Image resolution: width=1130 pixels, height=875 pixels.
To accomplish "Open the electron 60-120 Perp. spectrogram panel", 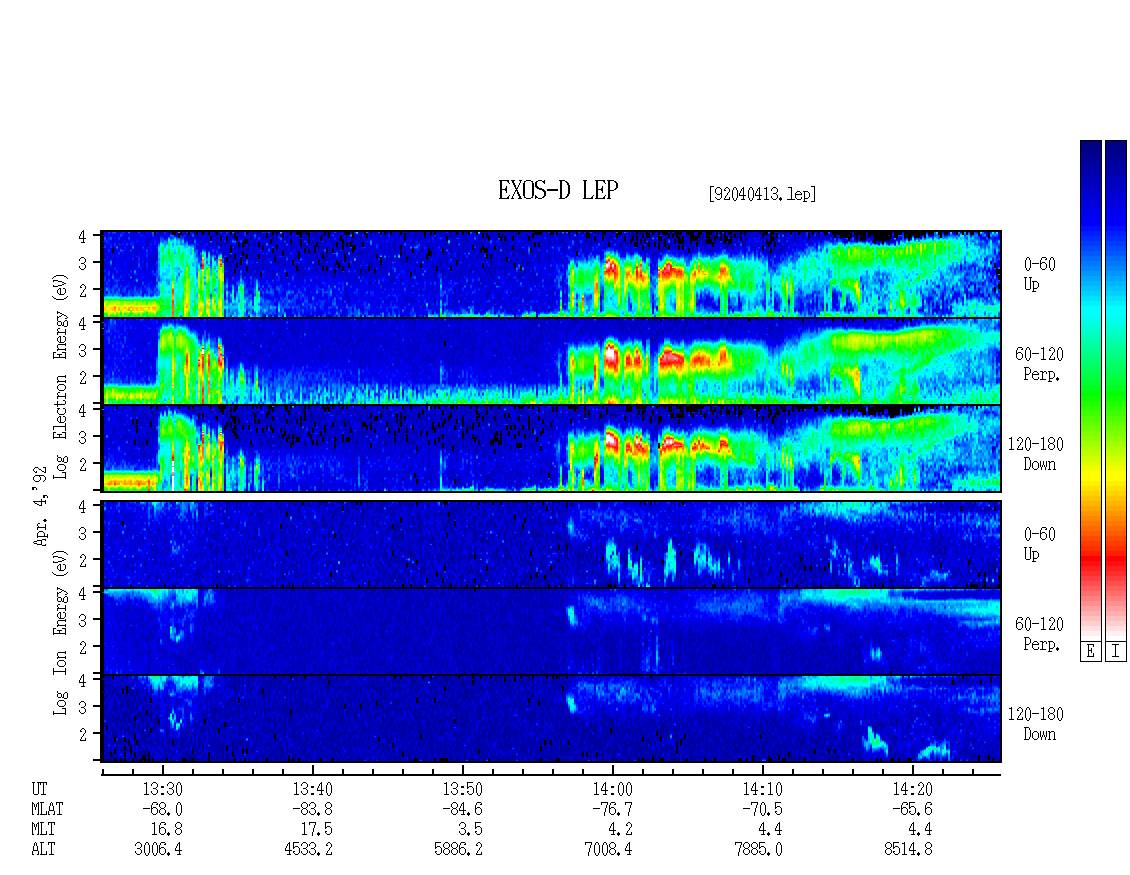I will point(551,361).
